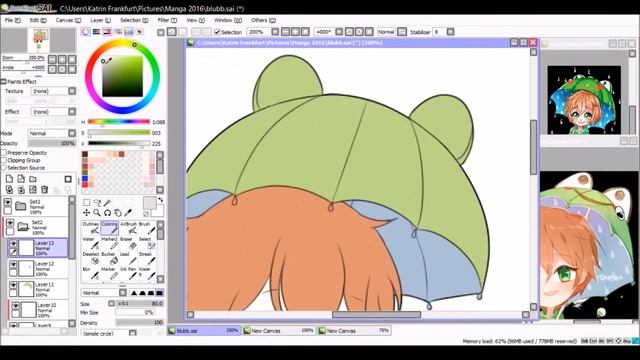The image size is (640, 360).
Task: Adjust the layer Opacity slider
Action: (52, 144)
